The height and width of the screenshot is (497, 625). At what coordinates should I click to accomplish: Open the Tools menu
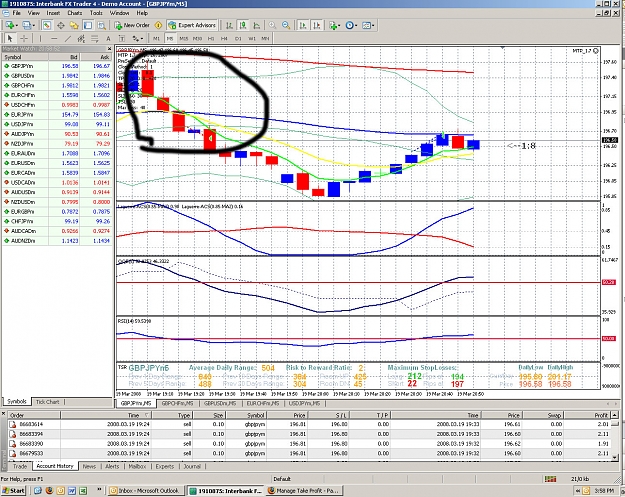[96, 13]
